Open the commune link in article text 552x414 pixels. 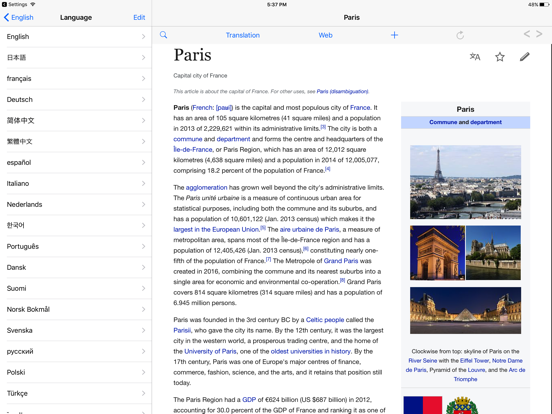188,139
